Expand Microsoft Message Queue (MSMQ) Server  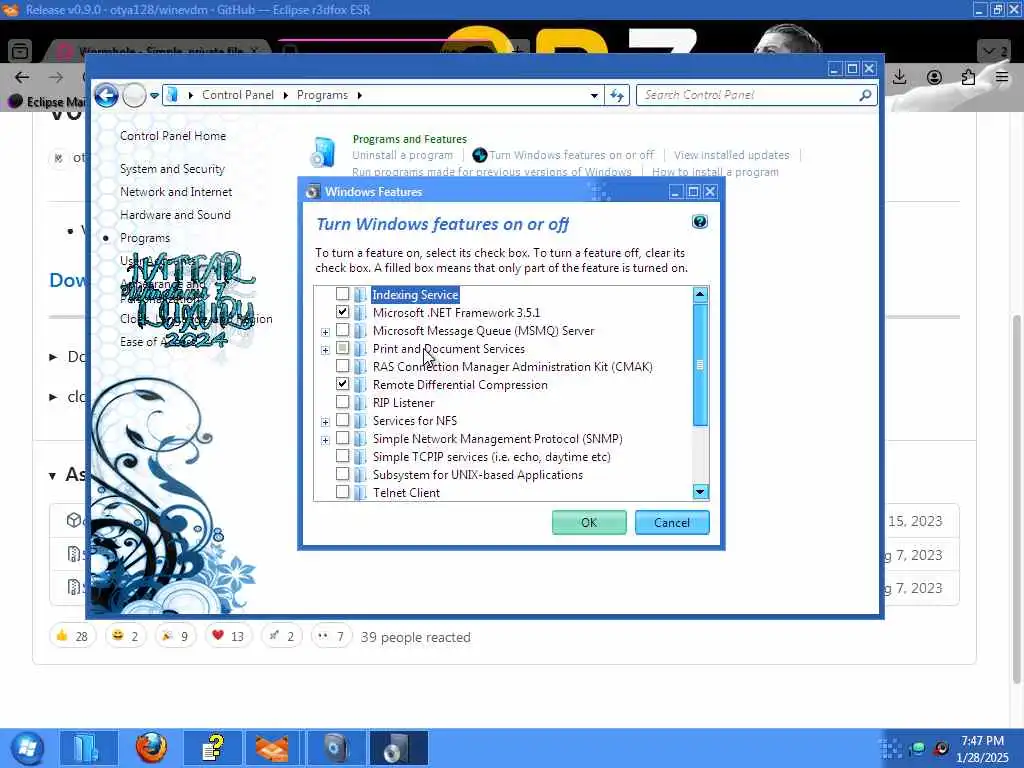[325, 332]
